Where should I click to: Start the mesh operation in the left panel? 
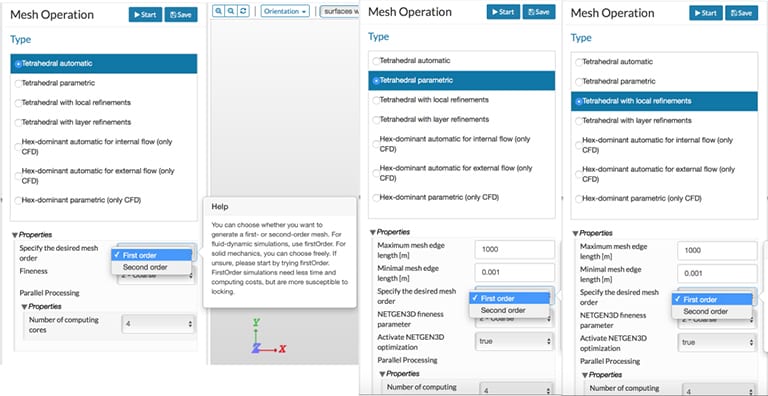click(145, 15)
